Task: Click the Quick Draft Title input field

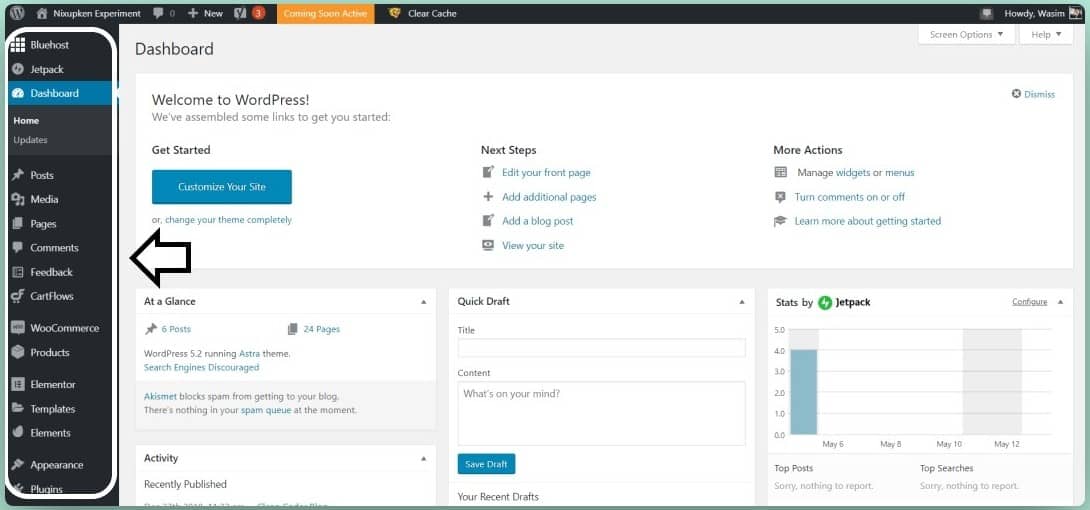Action: [601, 348]
